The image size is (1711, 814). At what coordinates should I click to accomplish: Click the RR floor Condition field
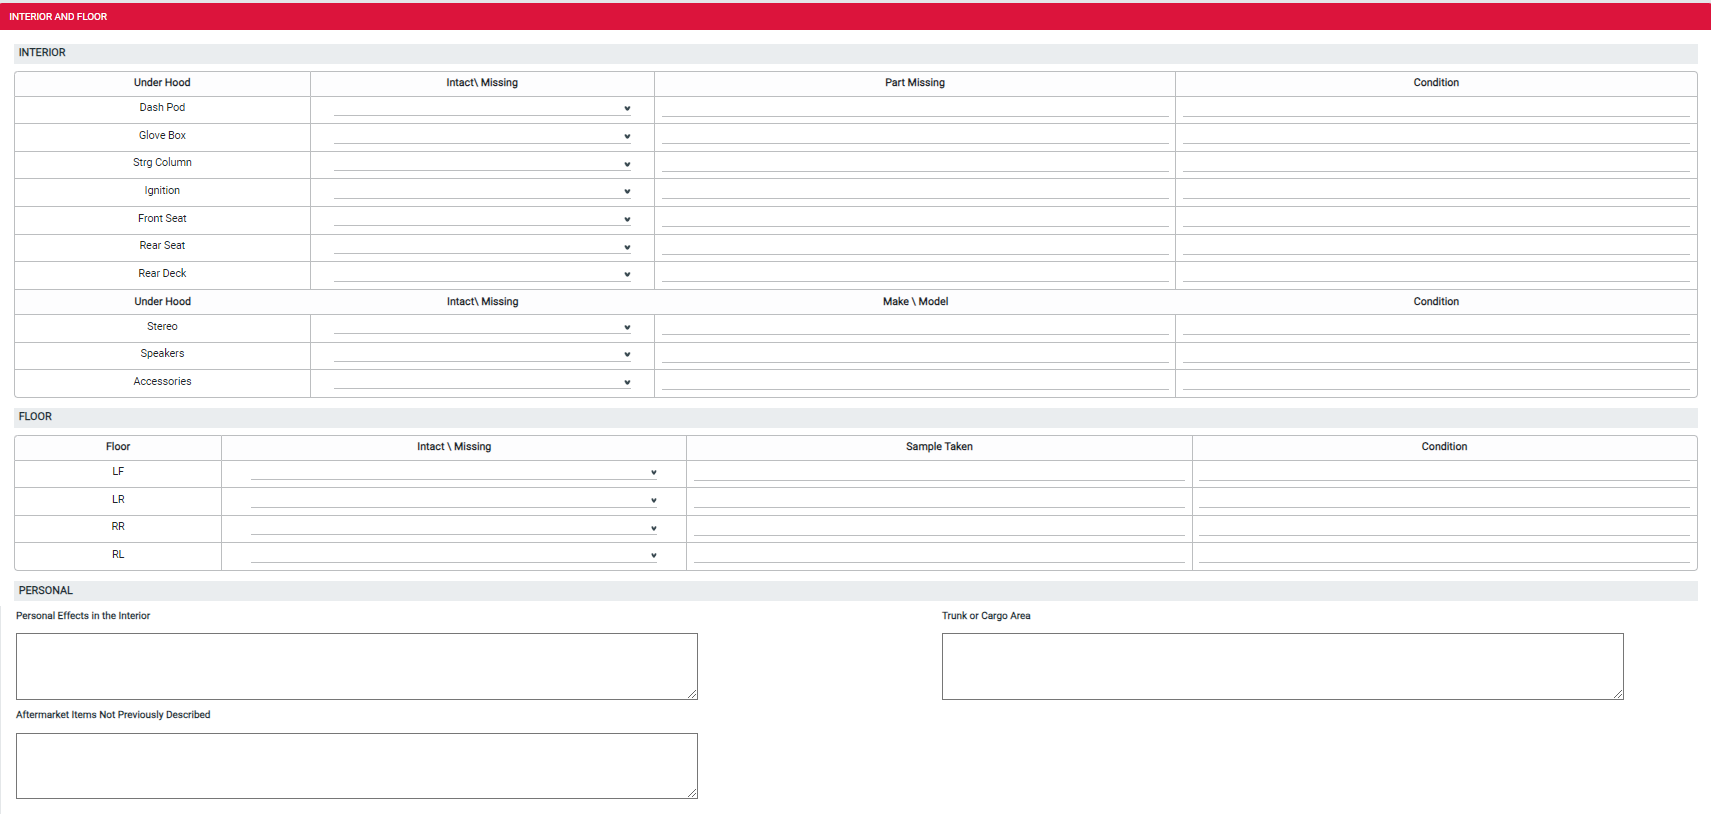coord(1444,527)
